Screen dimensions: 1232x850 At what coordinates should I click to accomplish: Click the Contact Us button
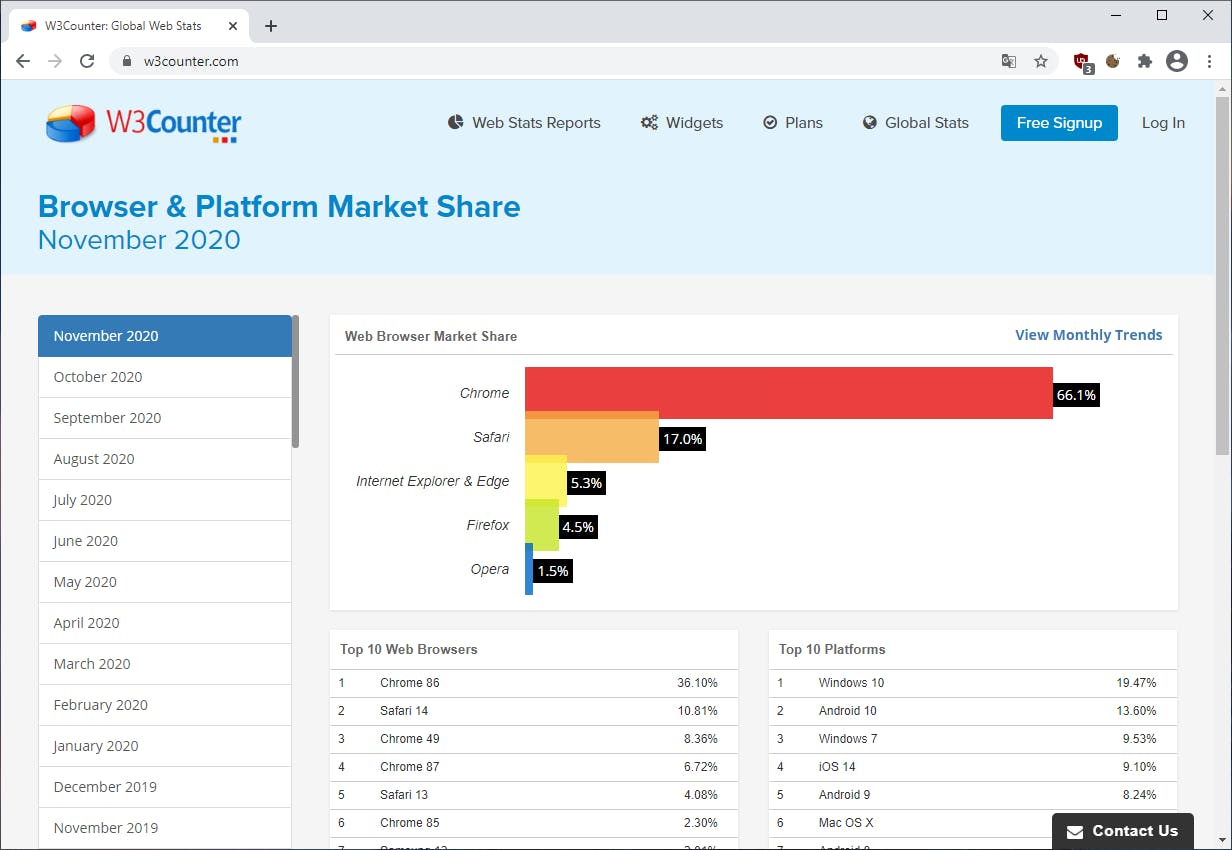coord(1122,831)
